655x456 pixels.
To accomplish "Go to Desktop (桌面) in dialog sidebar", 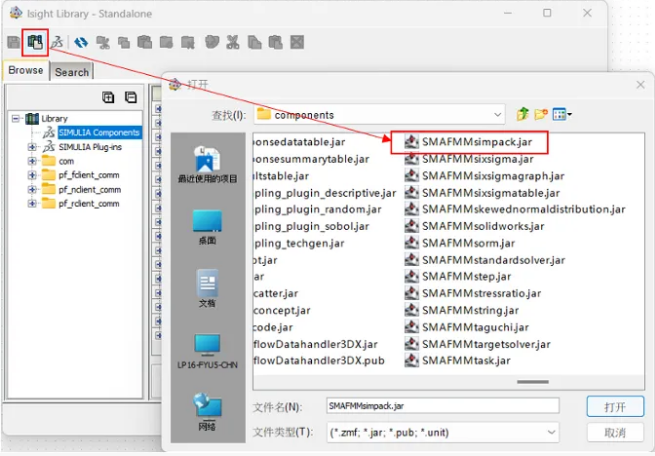I will point(207,228).
